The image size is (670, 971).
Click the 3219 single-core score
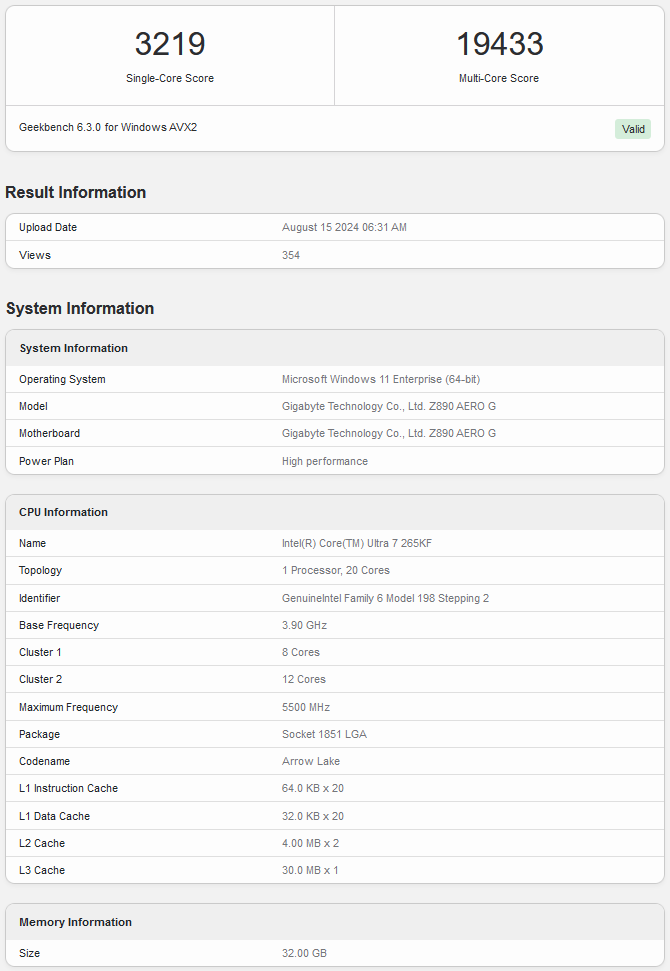click(x=170, y=44)
